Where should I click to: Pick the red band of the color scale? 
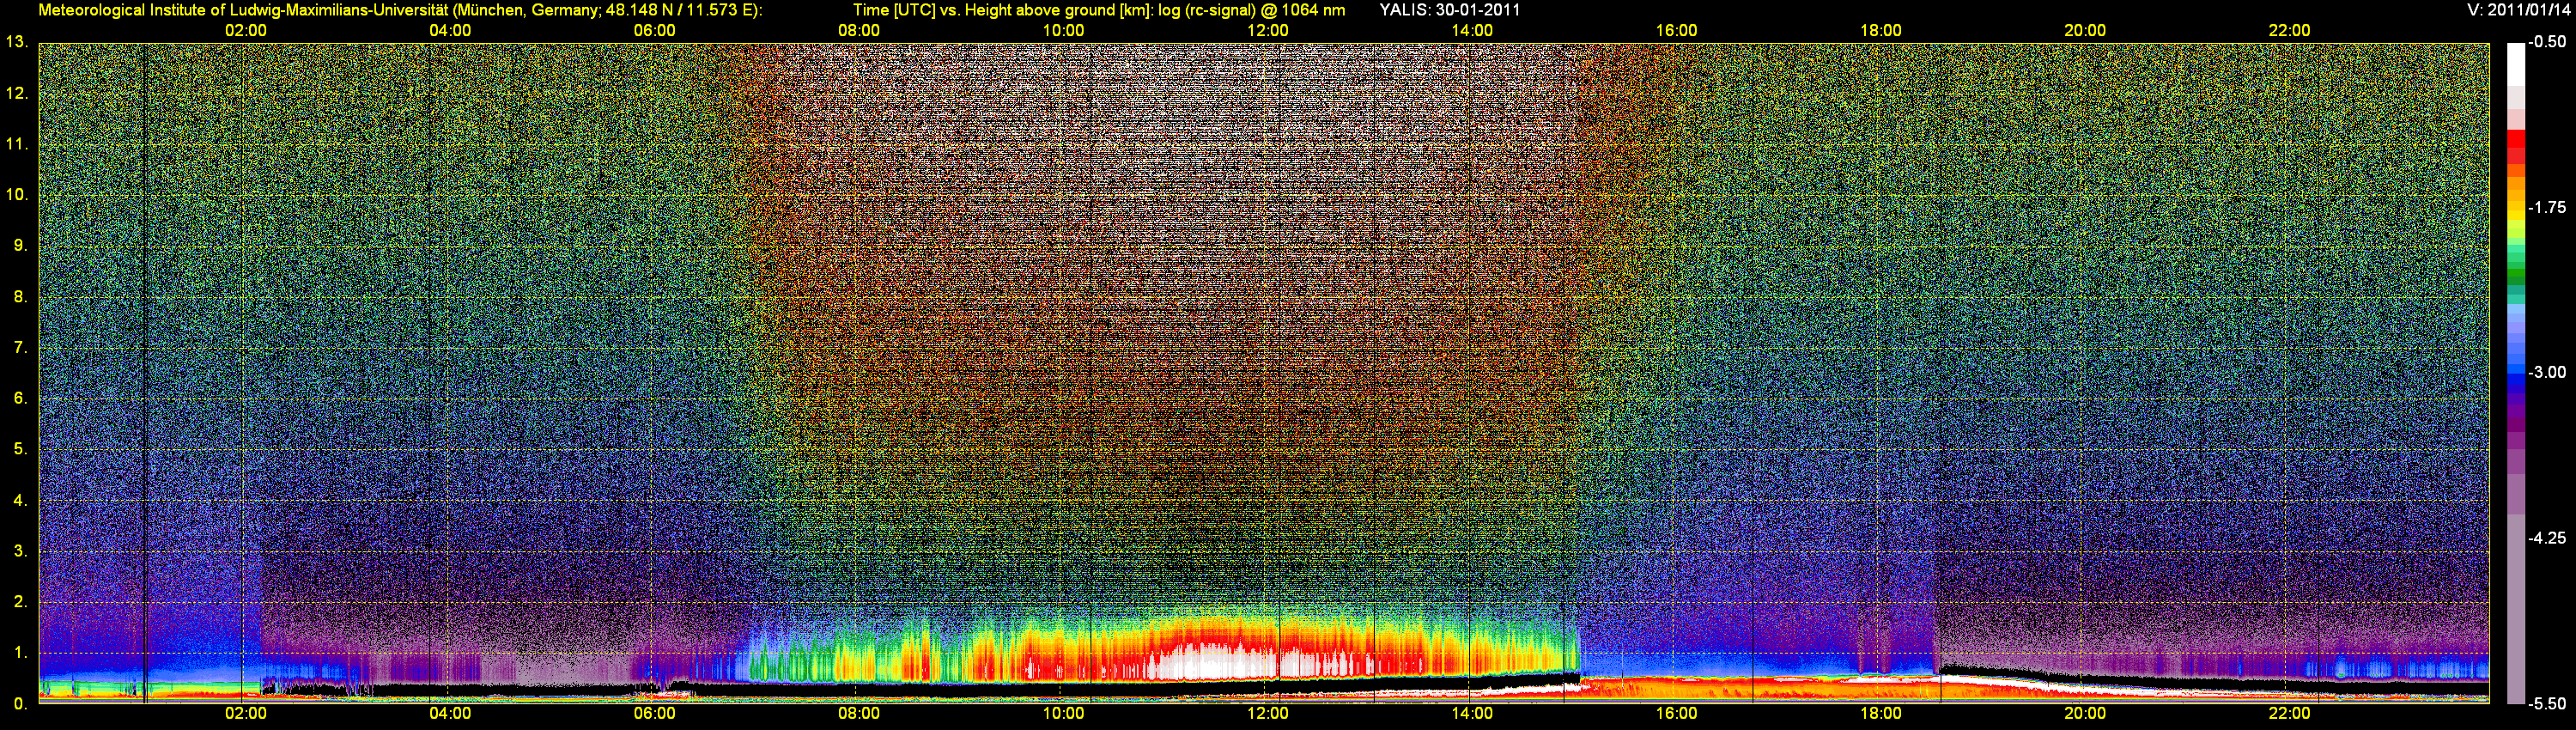pos(2515,145)
